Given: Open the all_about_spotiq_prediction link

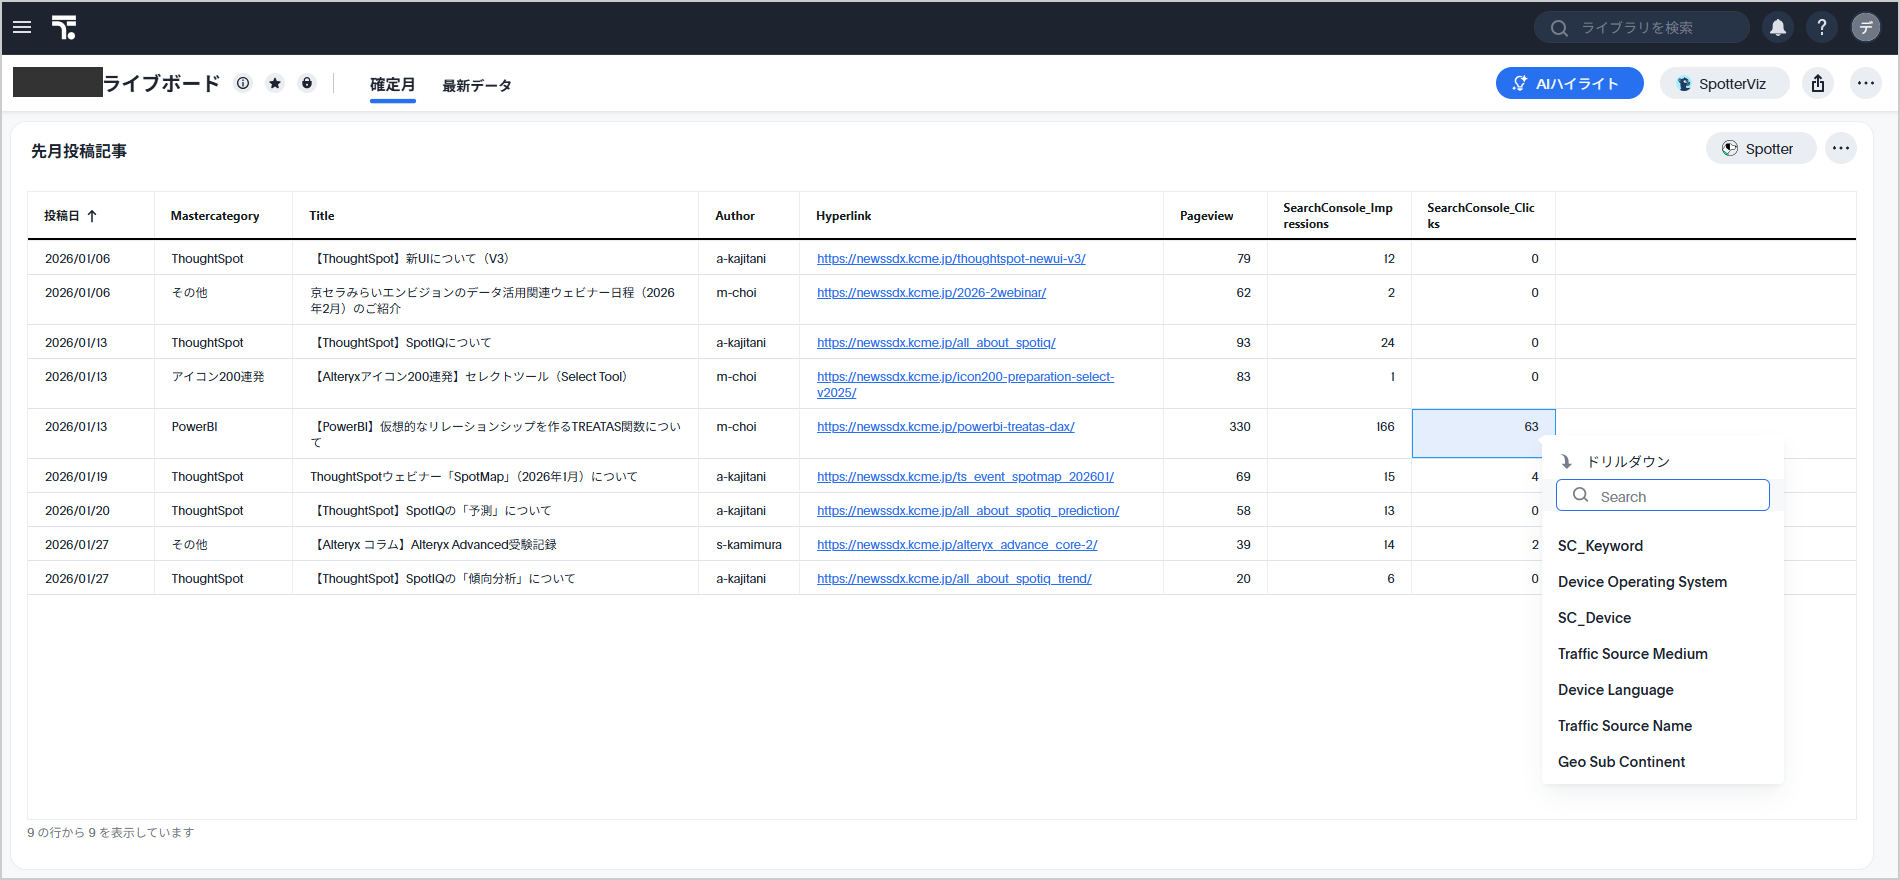Looking at the screenshot, I should point(968,511).
